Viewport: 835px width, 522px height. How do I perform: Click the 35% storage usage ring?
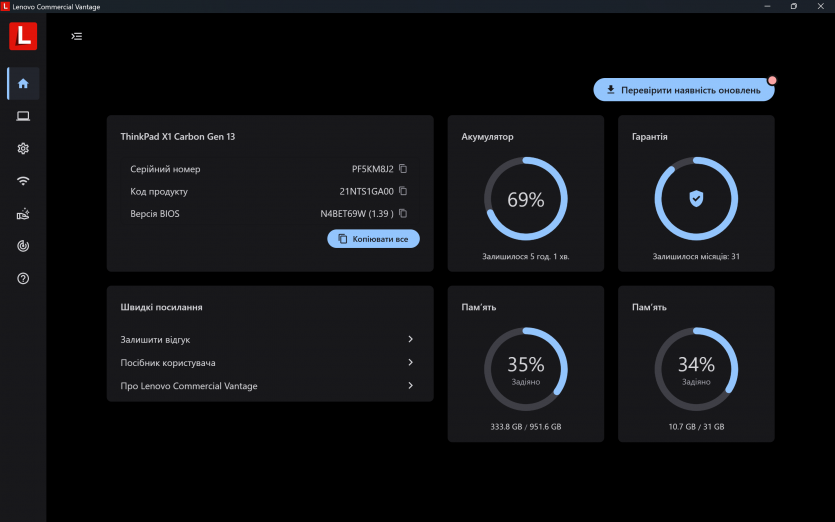(526, 369)
